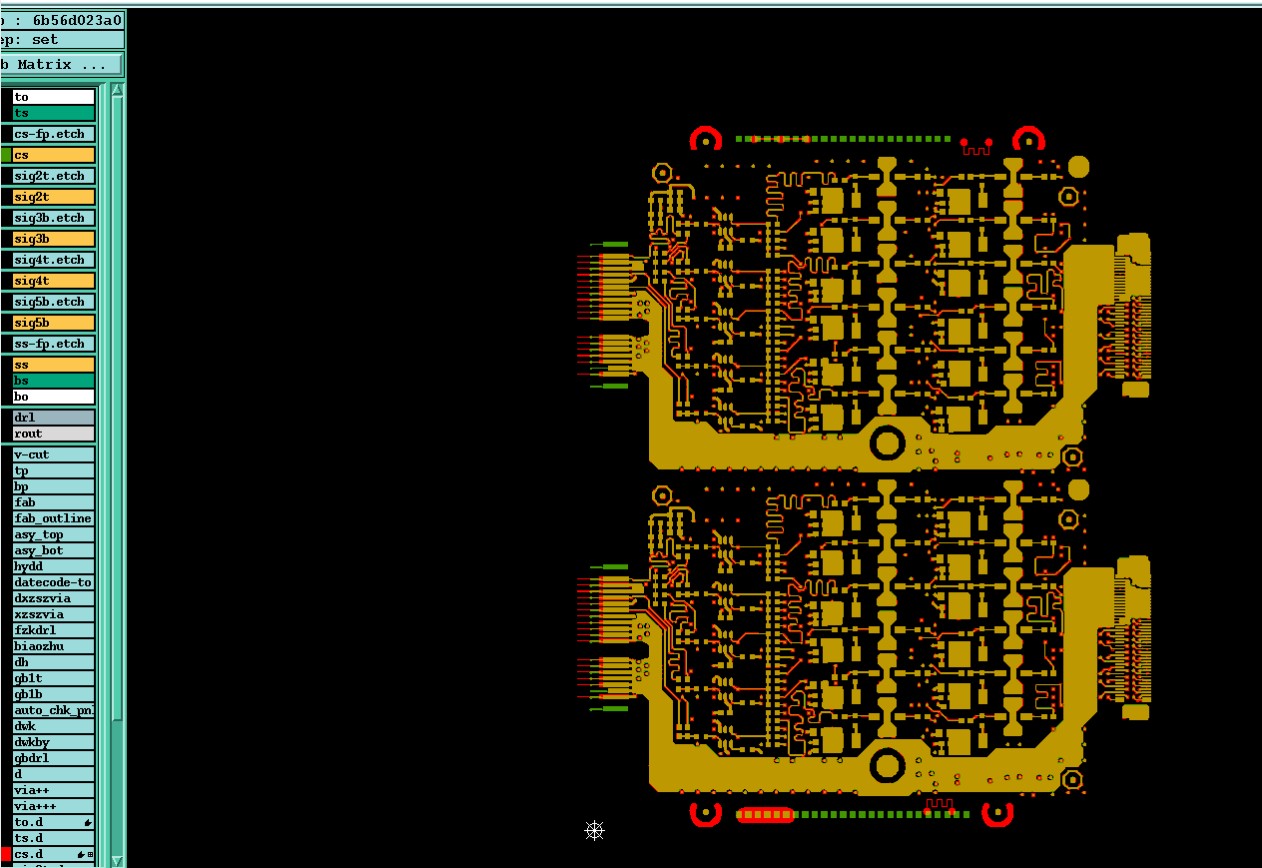Click the layer list scroll-down arrow
This screenshot has height=868, width=1262.
[117, 860]
